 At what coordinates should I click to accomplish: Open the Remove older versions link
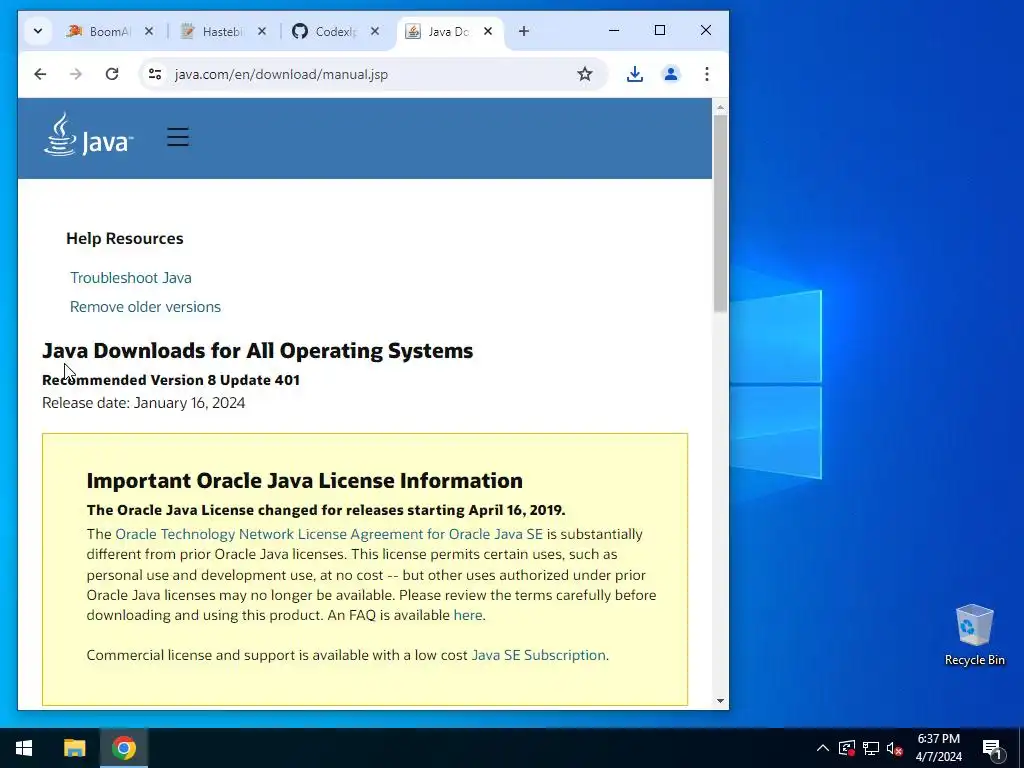pos(145,306)
